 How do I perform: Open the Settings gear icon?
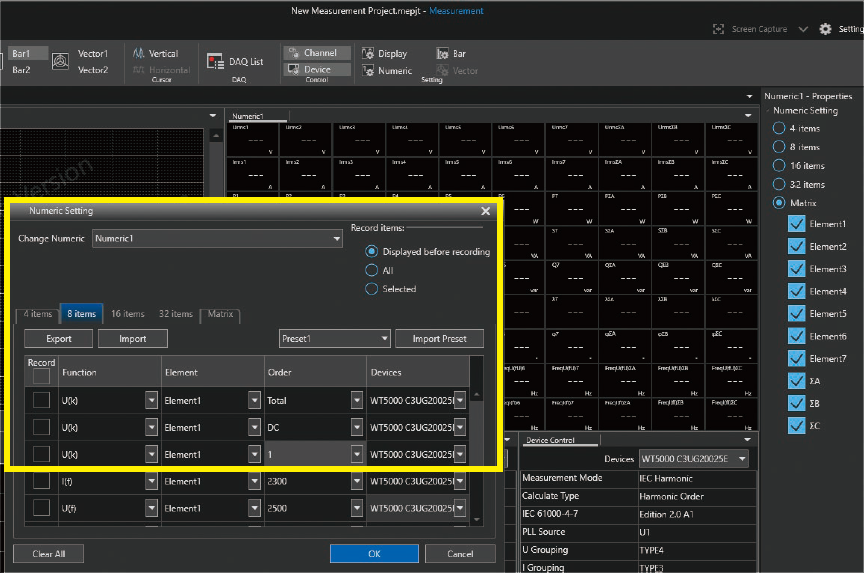pyautogui.click(x=825, y=29)
